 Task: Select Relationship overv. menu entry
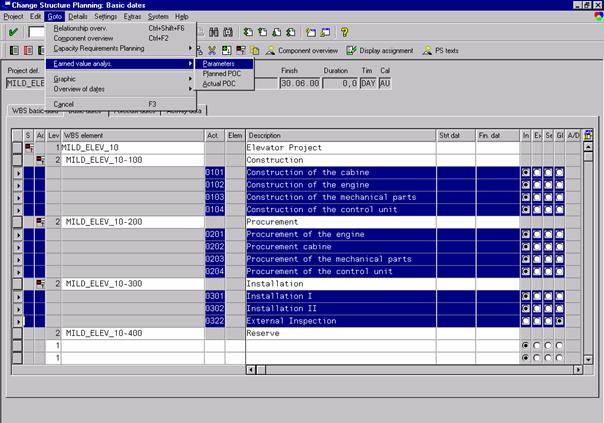[119, 28]
